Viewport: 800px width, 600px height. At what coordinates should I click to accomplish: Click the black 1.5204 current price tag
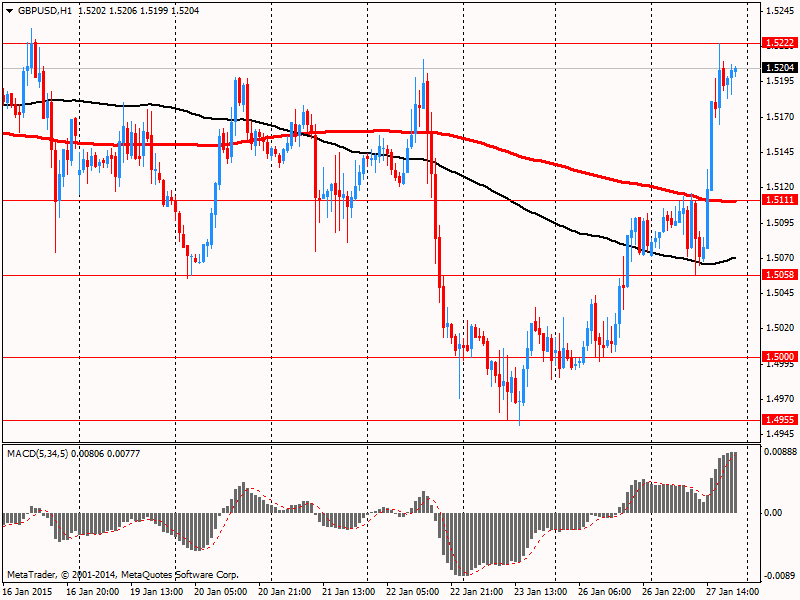click(x=779, y=67)
